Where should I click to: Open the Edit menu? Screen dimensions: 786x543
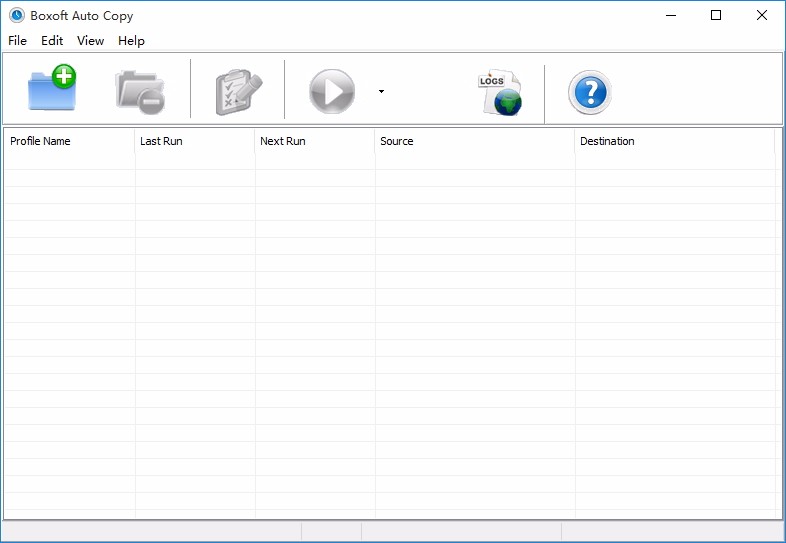point(52,41)
